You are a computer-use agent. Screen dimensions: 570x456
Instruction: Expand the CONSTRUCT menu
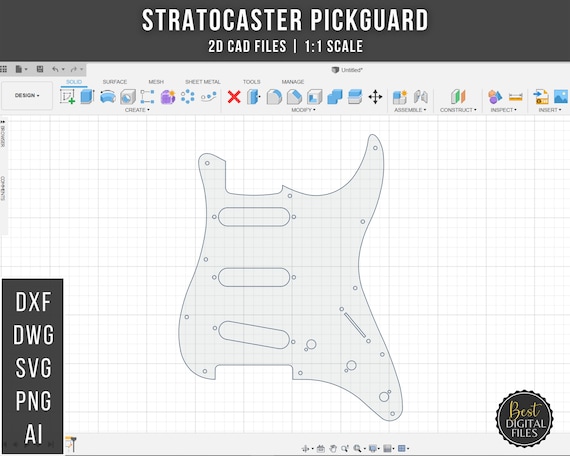pos(458,110)
